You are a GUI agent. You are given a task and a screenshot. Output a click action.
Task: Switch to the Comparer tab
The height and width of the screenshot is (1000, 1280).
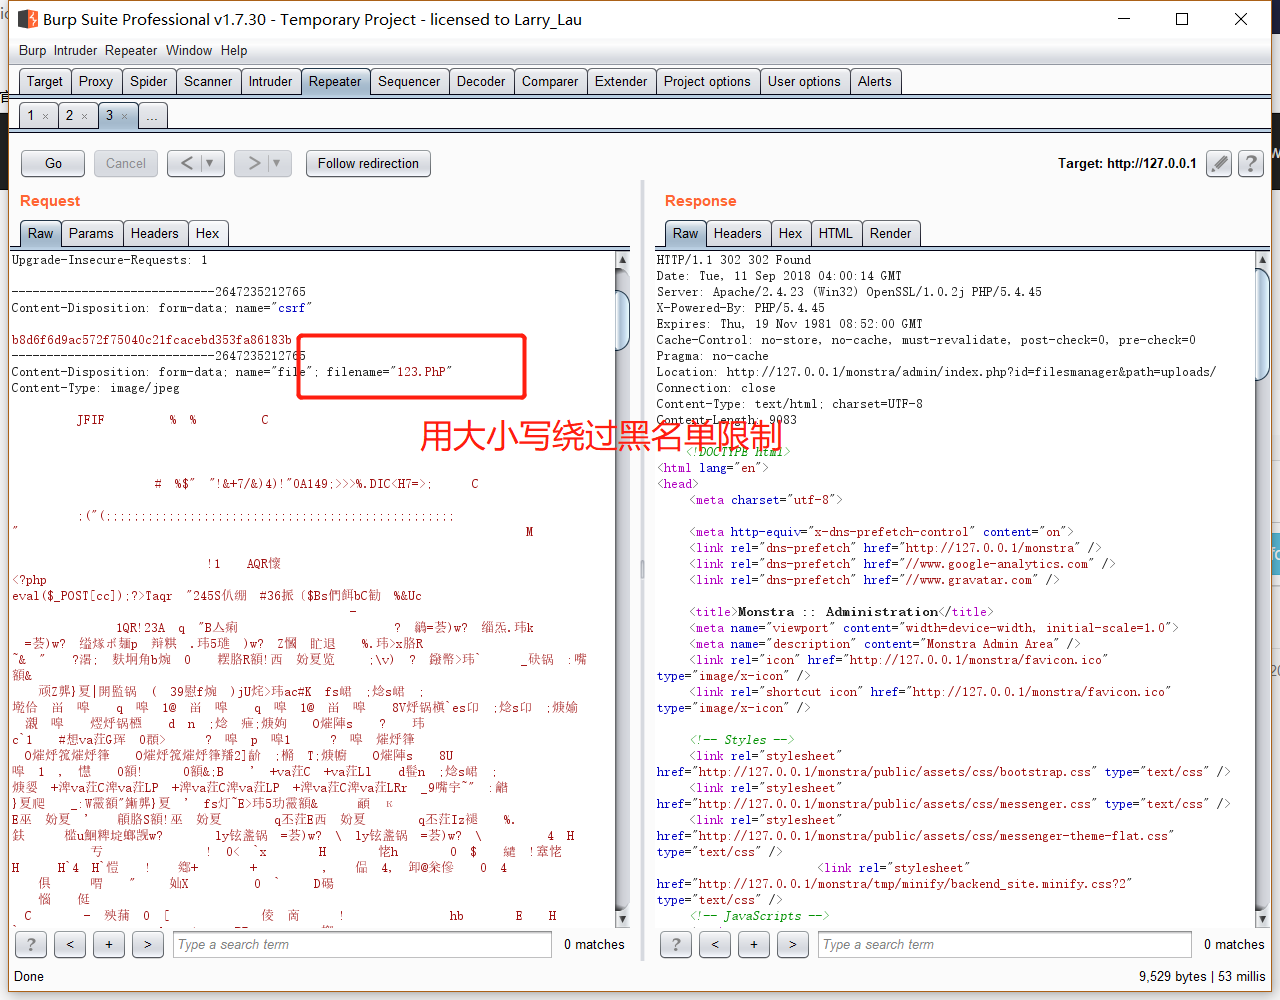coord(550,82)
